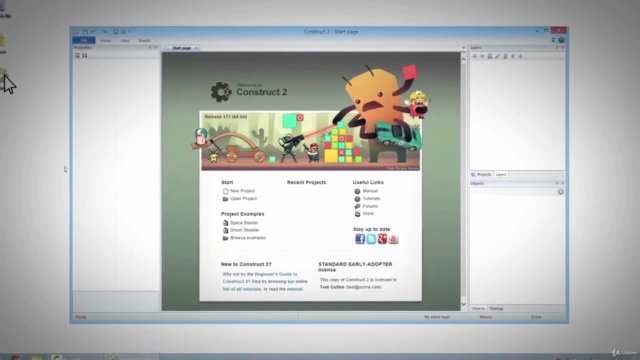Click the Zoom status bar entry

click(536, 317)
